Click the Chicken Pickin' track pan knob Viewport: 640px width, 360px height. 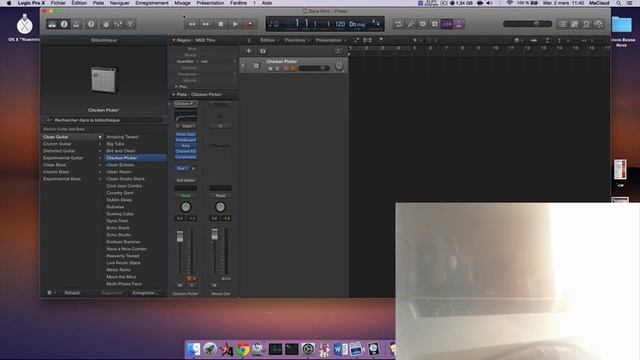(x=338, y=66)
